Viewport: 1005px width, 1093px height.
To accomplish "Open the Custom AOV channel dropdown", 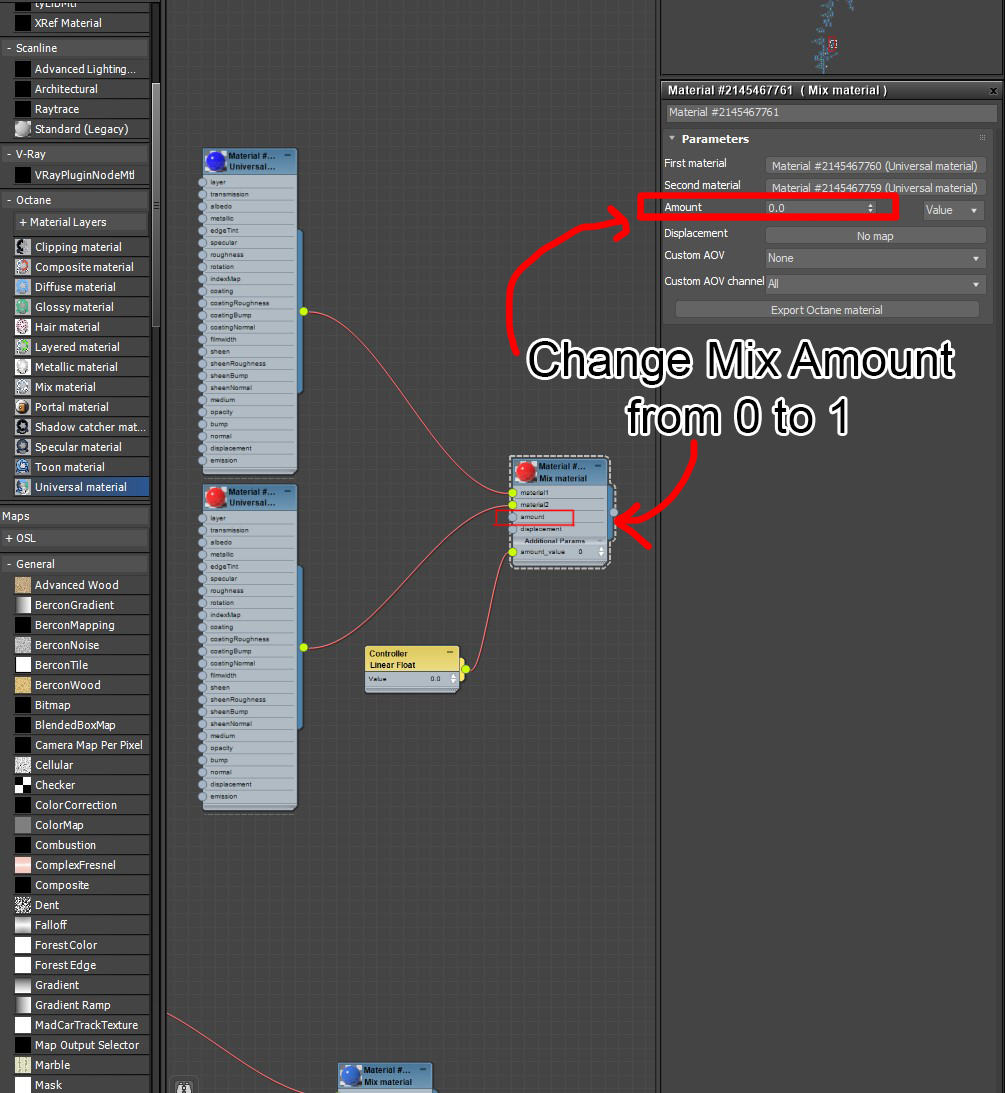I will pos(875,284).
